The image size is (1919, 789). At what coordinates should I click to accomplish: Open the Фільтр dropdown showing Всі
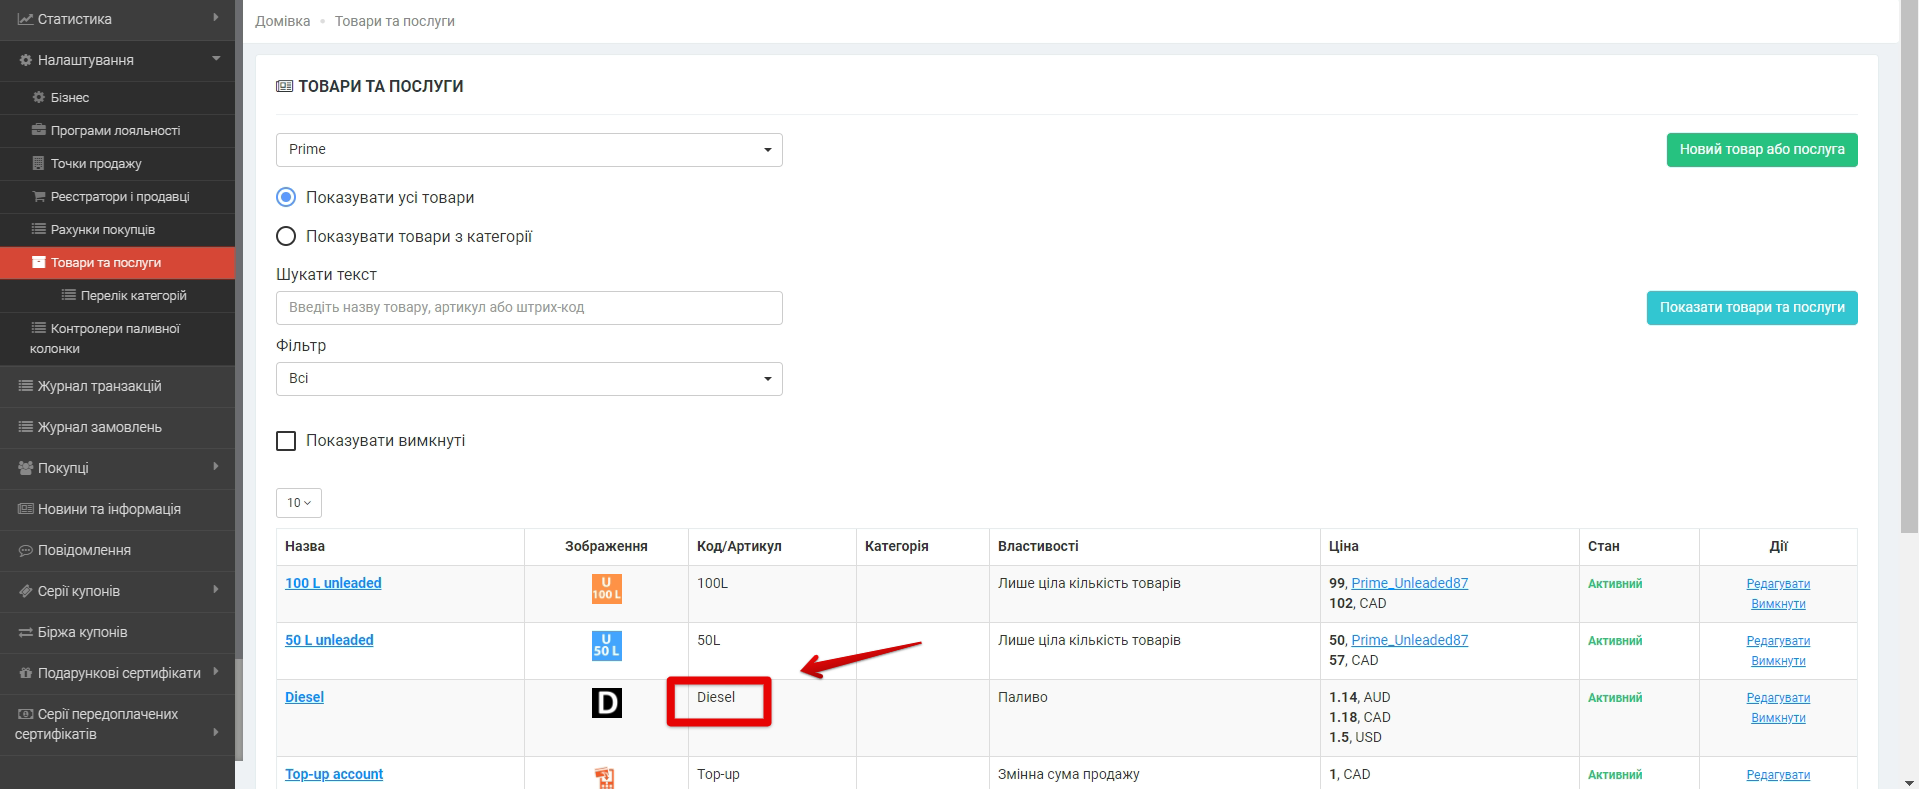[x=528, y=379]
